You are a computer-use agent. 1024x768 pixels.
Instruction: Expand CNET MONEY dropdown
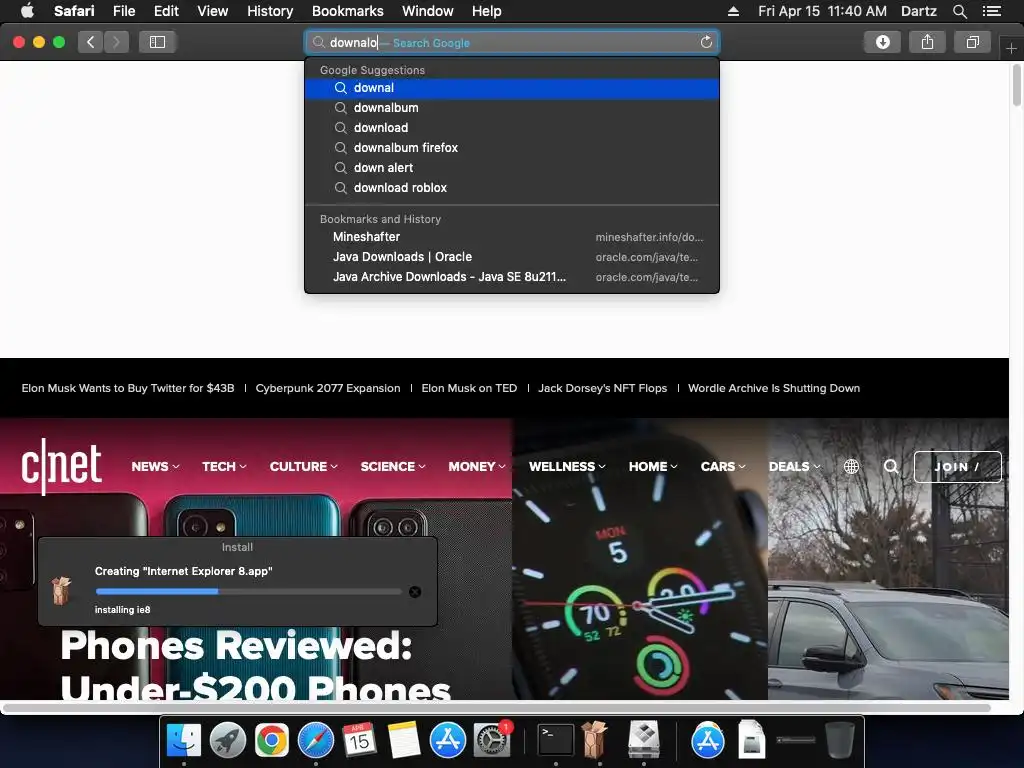point(477,466)
